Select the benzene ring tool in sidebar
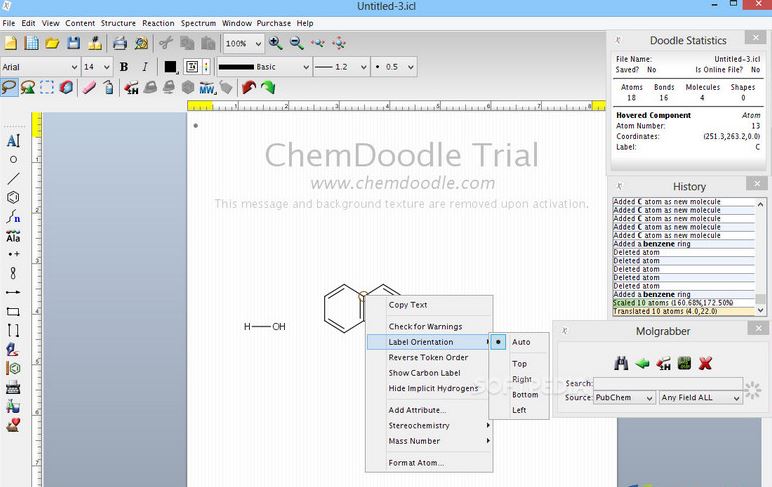Screen dimensions: 772x487 pos(13,197)
